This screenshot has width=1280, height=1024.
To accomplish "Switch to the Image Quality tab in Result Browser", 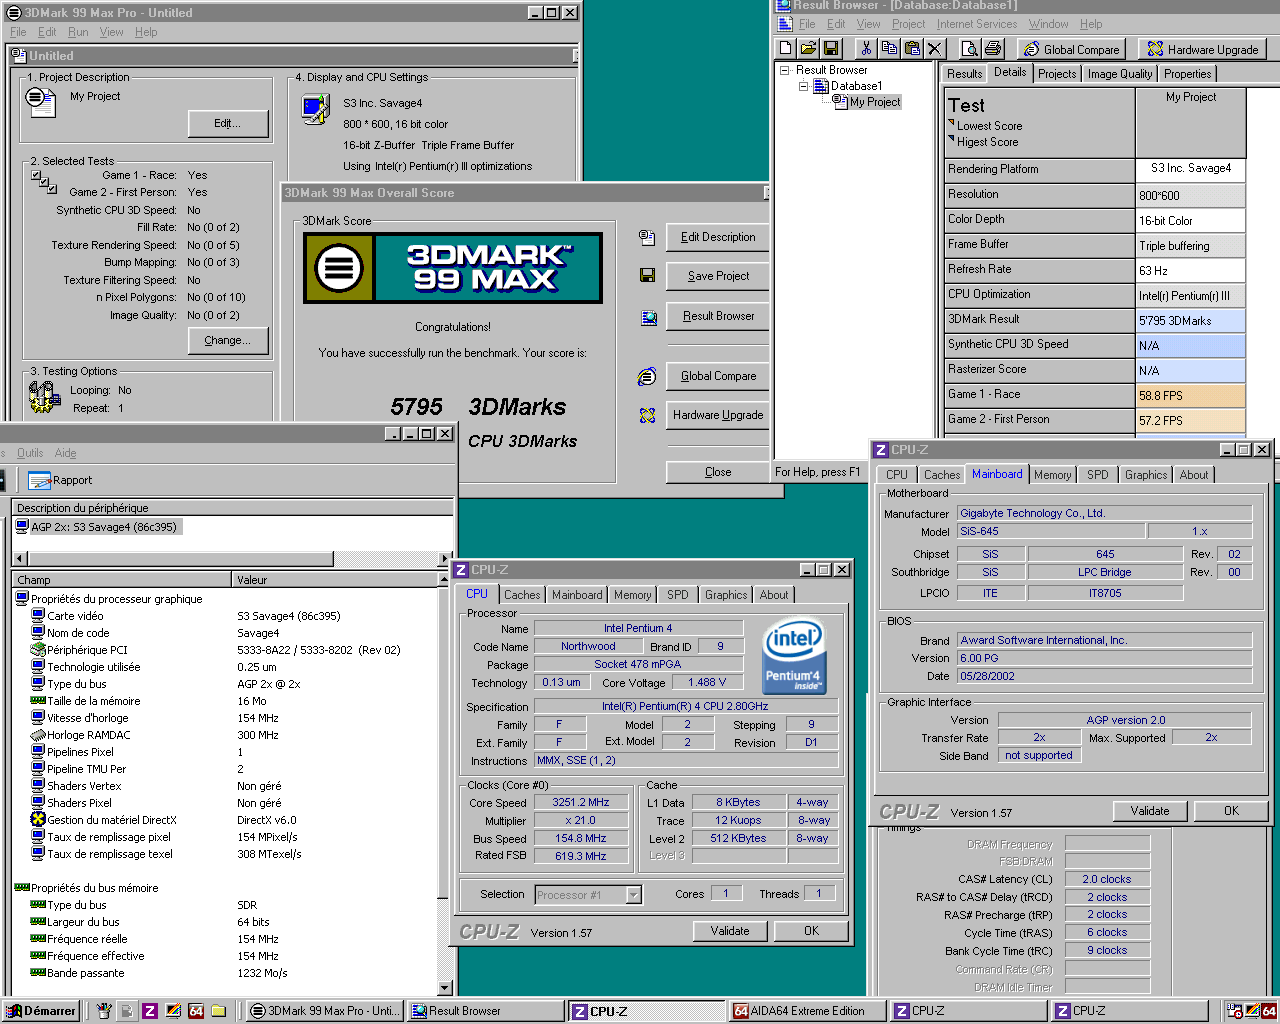I will pyautogui.click(x=1120, y=74).
